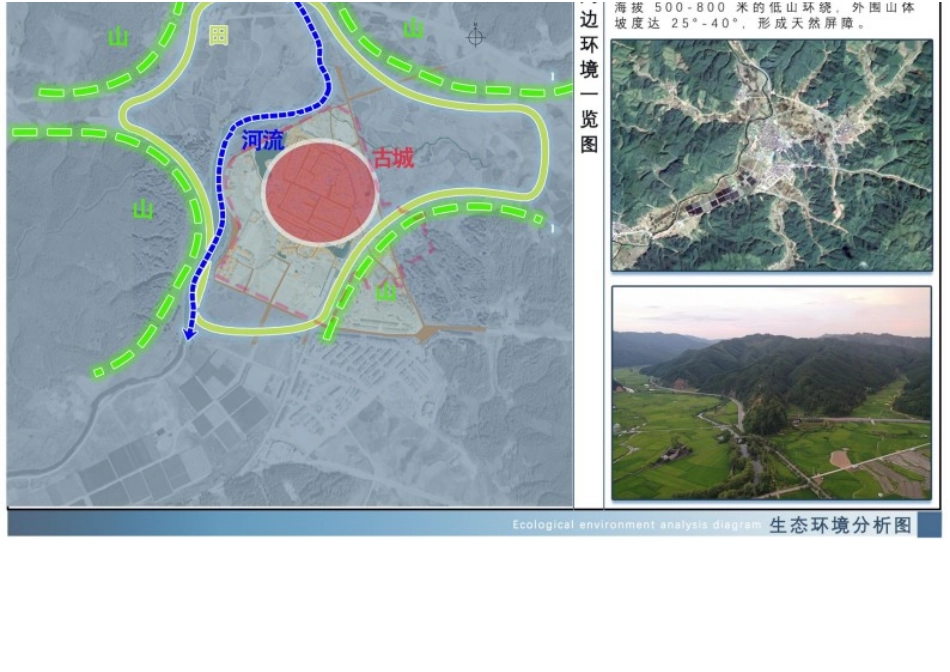Image resolution: width=950 pixels, height=672 pixels.
Task: Open the satellite image of the town
Action: coord(771,155)
